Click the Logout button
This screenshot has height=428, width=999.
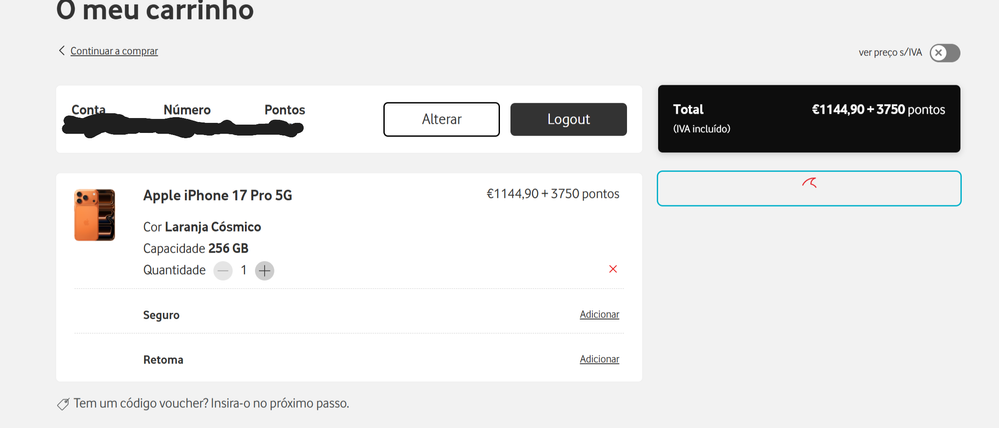[x=568, y=119]
